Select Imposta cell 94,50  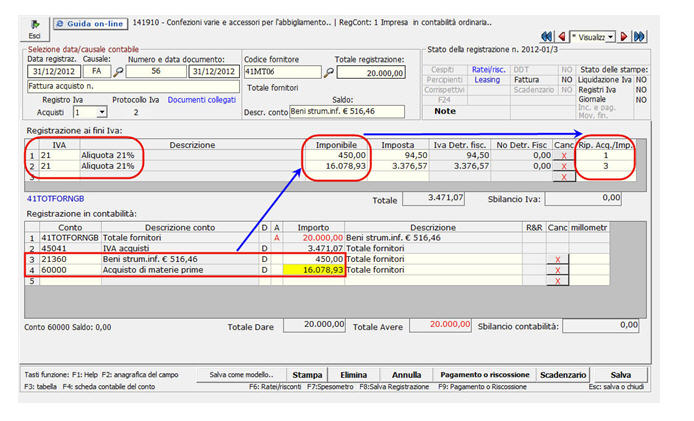point(398,155)
